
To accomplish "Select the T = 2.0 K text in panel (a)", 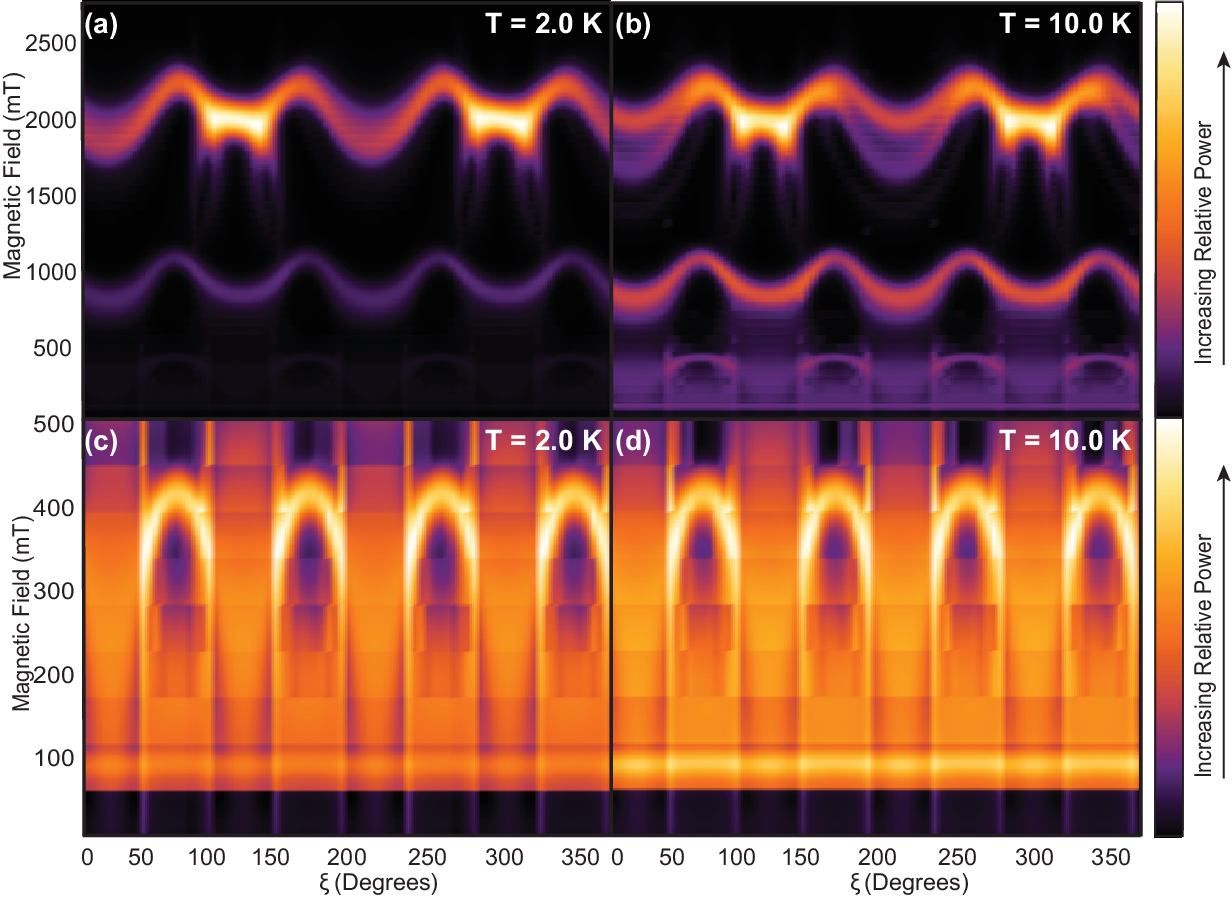I will click(x=544, y=26).
